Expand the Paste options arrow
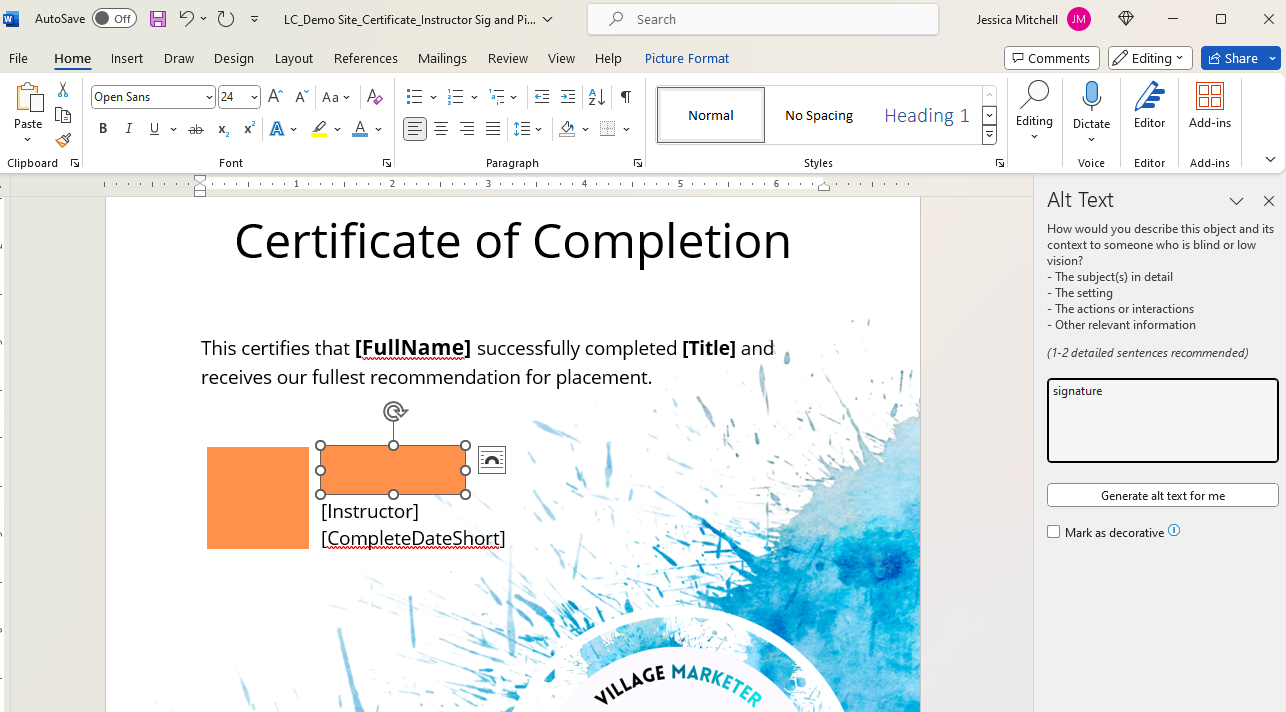 coord(28,139)
